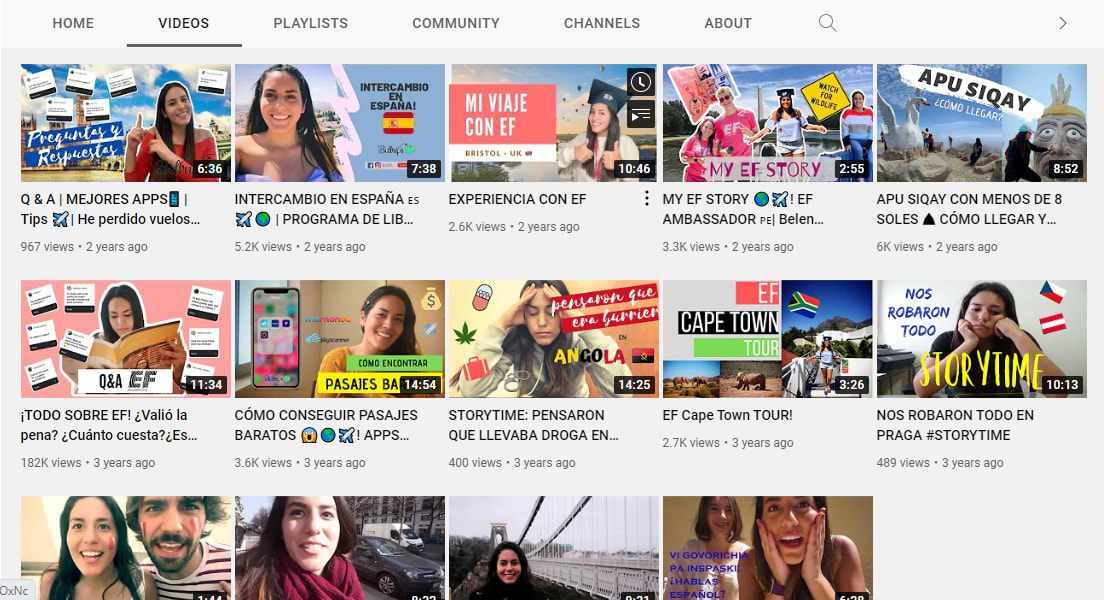Screen dimensions: 1104x600
Task: Open thumbnail with couple with face paint
Action: coord(126,548)
